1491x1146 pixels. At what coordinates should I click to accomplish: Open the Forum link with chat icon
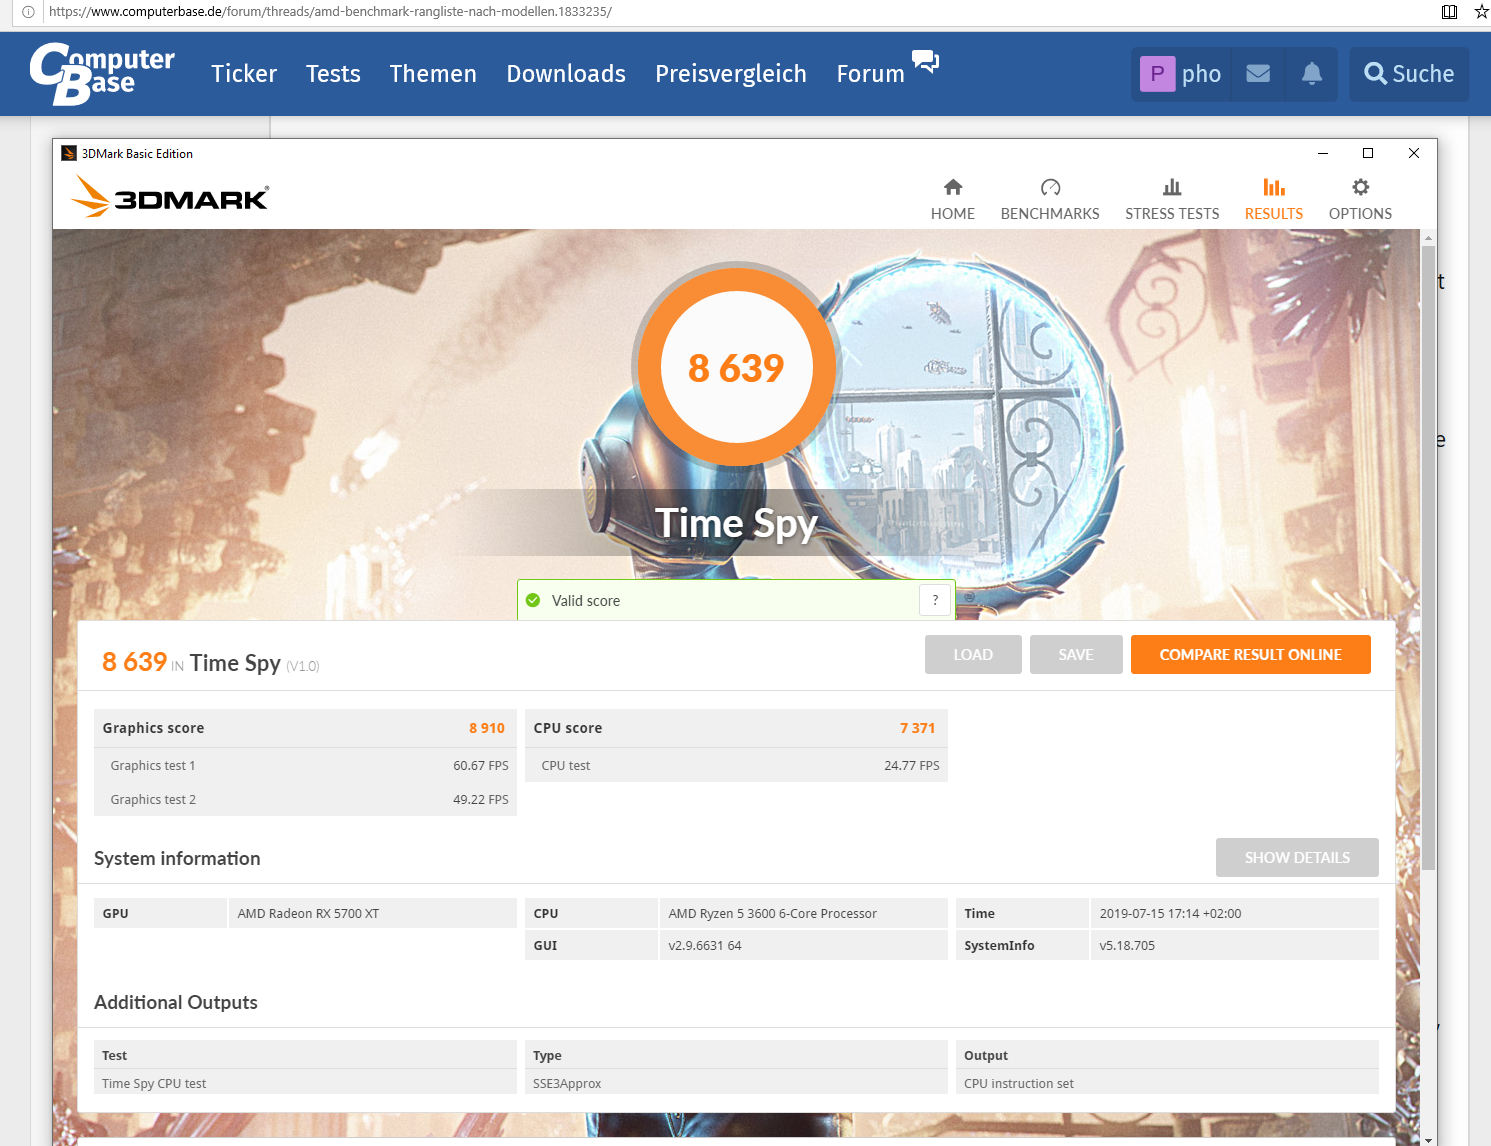click(887, 70)
